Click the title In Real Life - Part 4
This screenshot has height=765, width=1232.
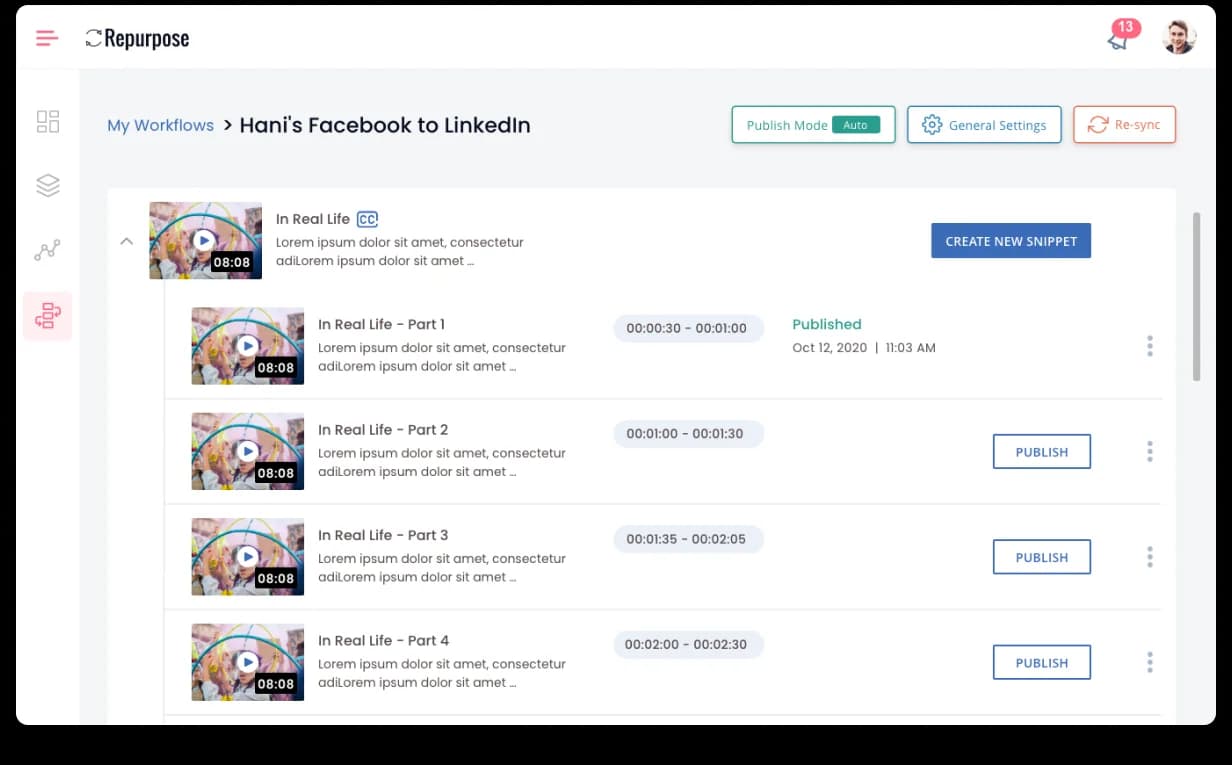click(384, 640)
